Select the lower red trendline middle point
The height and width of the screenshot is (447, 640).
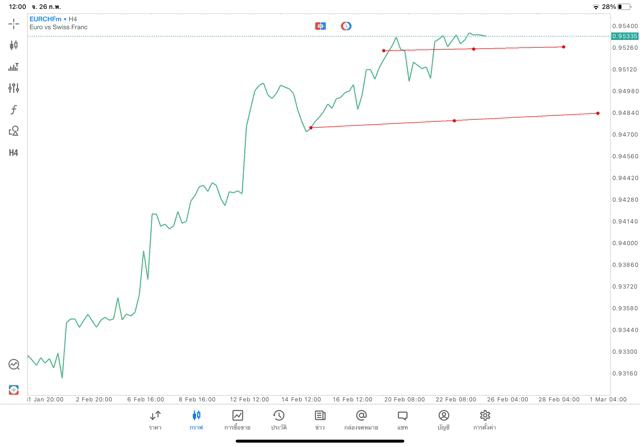click(x=454, y=121)
